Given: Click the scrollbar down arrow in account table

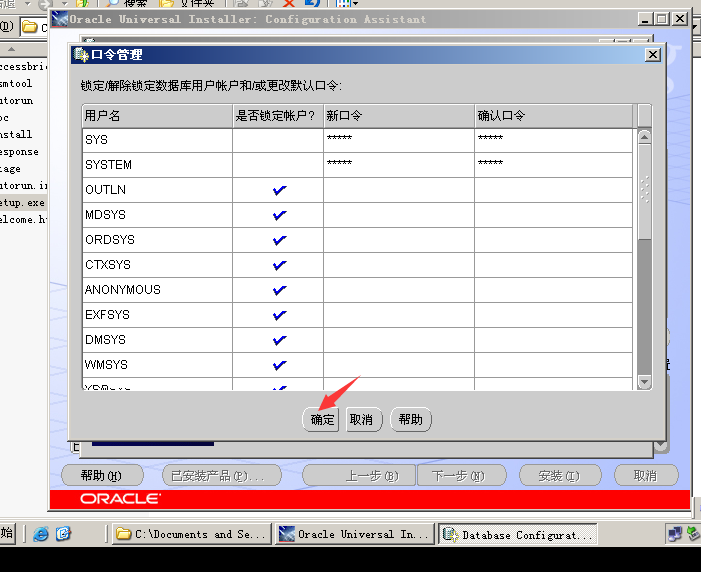Looking at the screenshot, I should (644, 382).
